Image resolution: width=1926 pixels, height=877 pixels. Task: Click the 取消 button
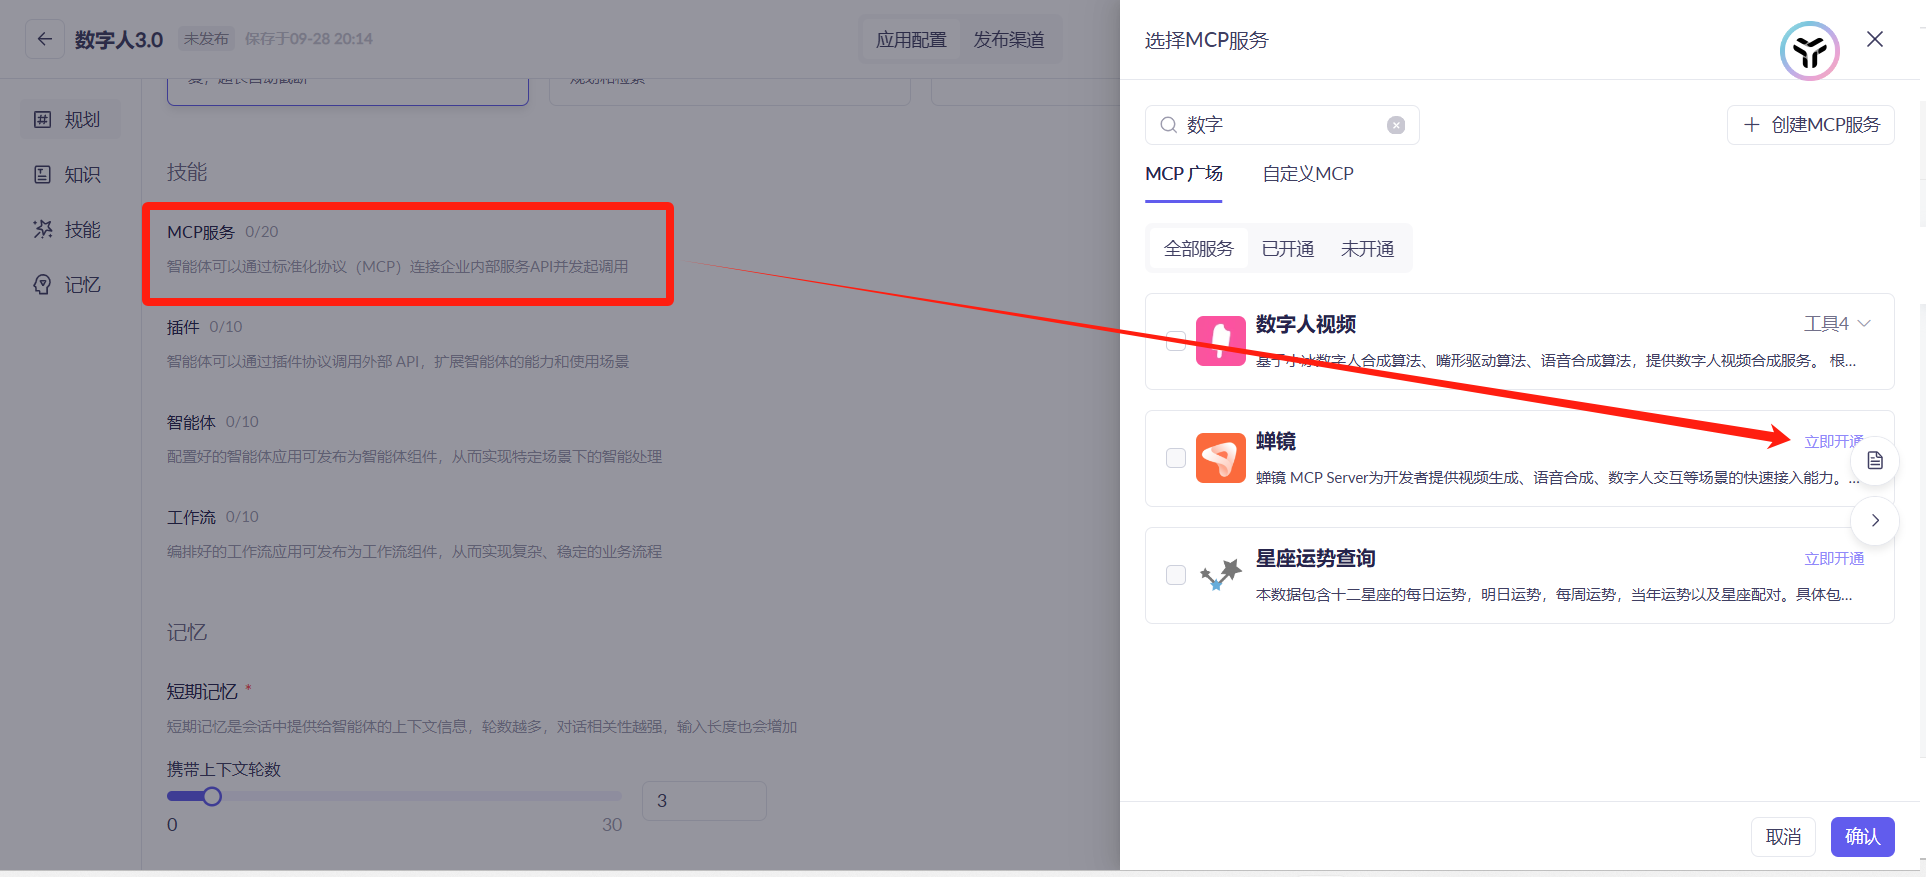[x=1783, y=837]
